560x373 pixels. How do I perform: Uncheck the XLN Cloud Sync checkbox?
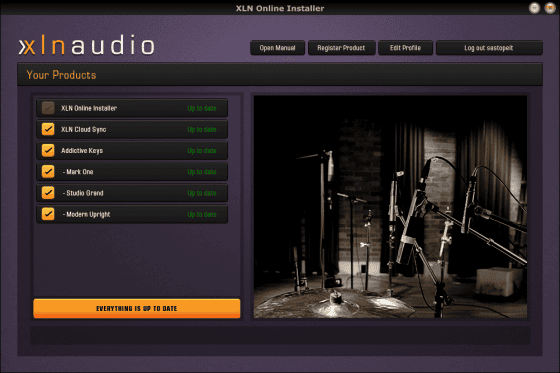coord(48,129)
